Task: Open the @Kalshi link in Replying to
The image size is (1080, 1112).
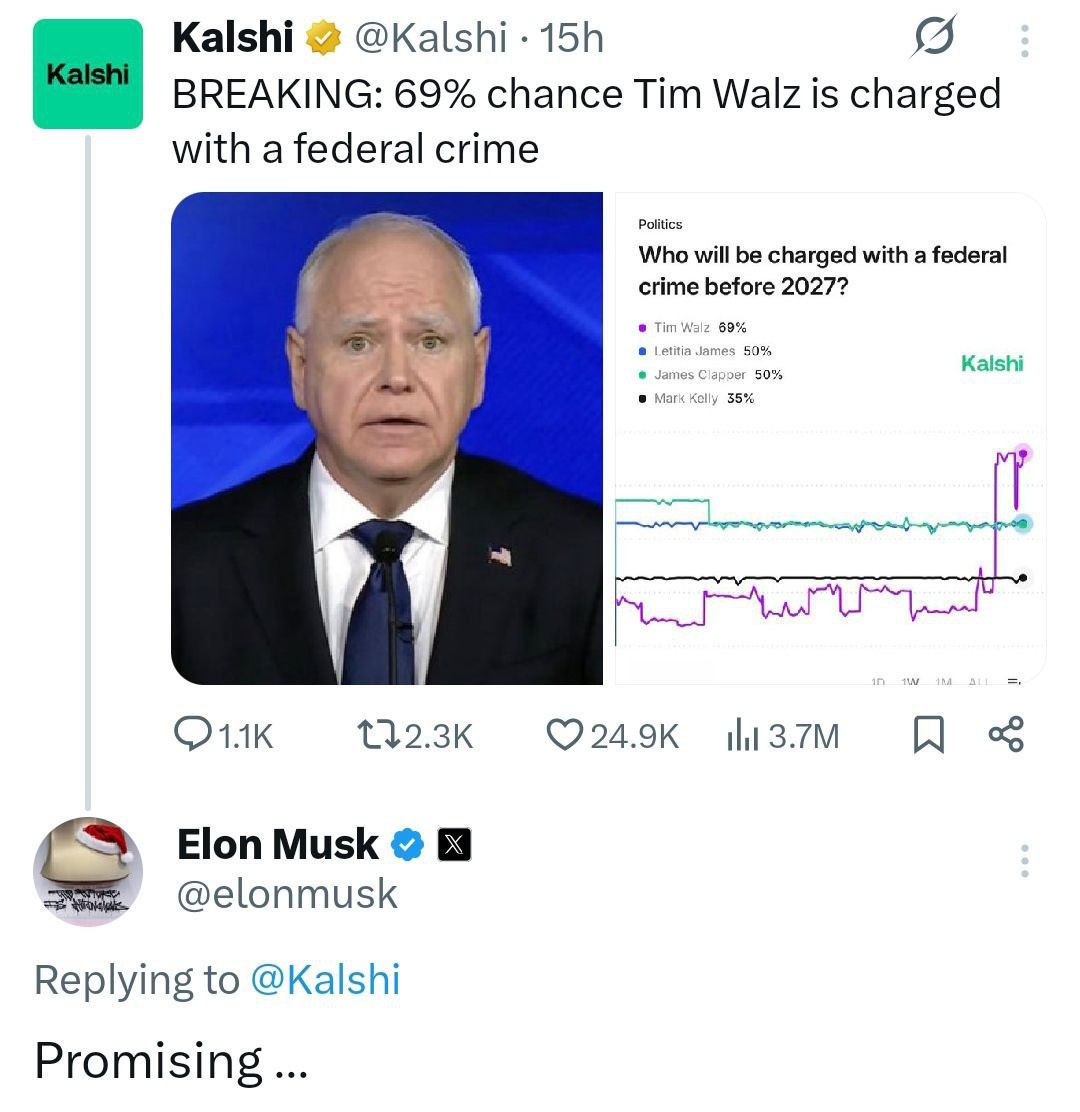Action: (x=325, y=980)
